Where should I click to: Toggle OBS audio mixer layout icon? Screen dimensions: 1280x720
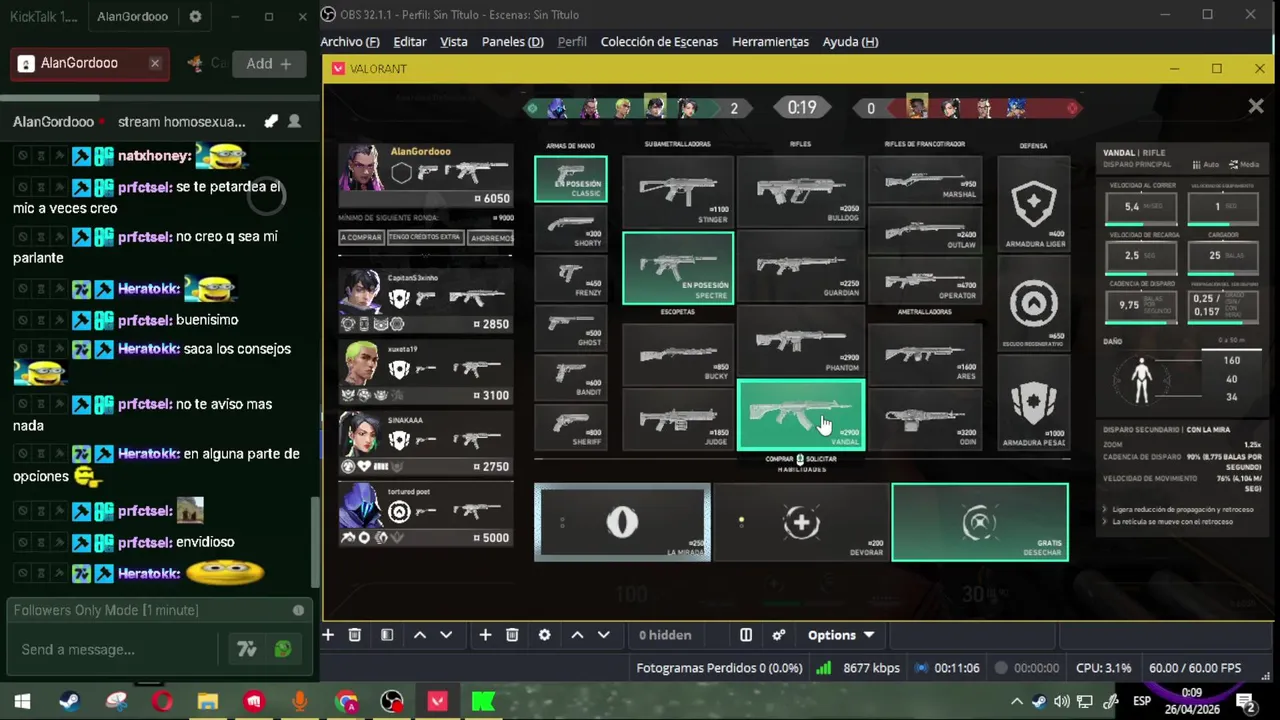746,635
